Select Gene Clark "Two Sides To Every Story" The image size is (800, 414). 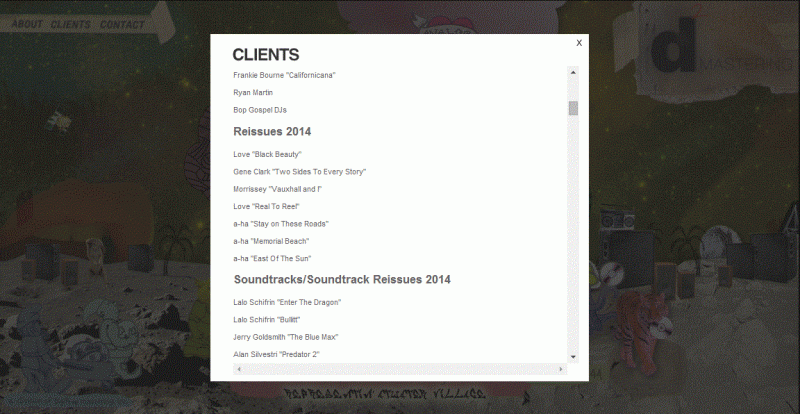coord(299,172)
